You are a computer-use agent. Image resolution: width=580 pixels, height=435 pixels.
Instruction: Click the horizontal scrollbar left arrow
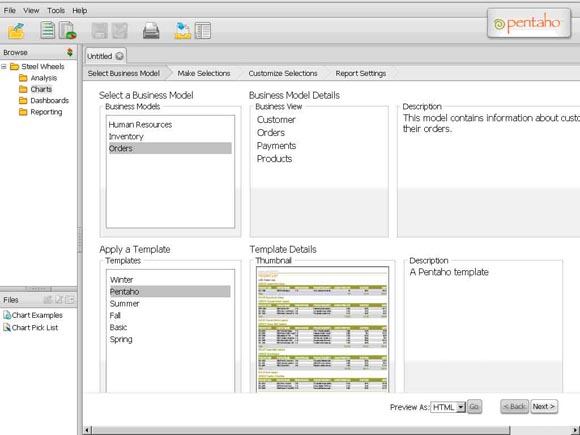pos(87,430)
